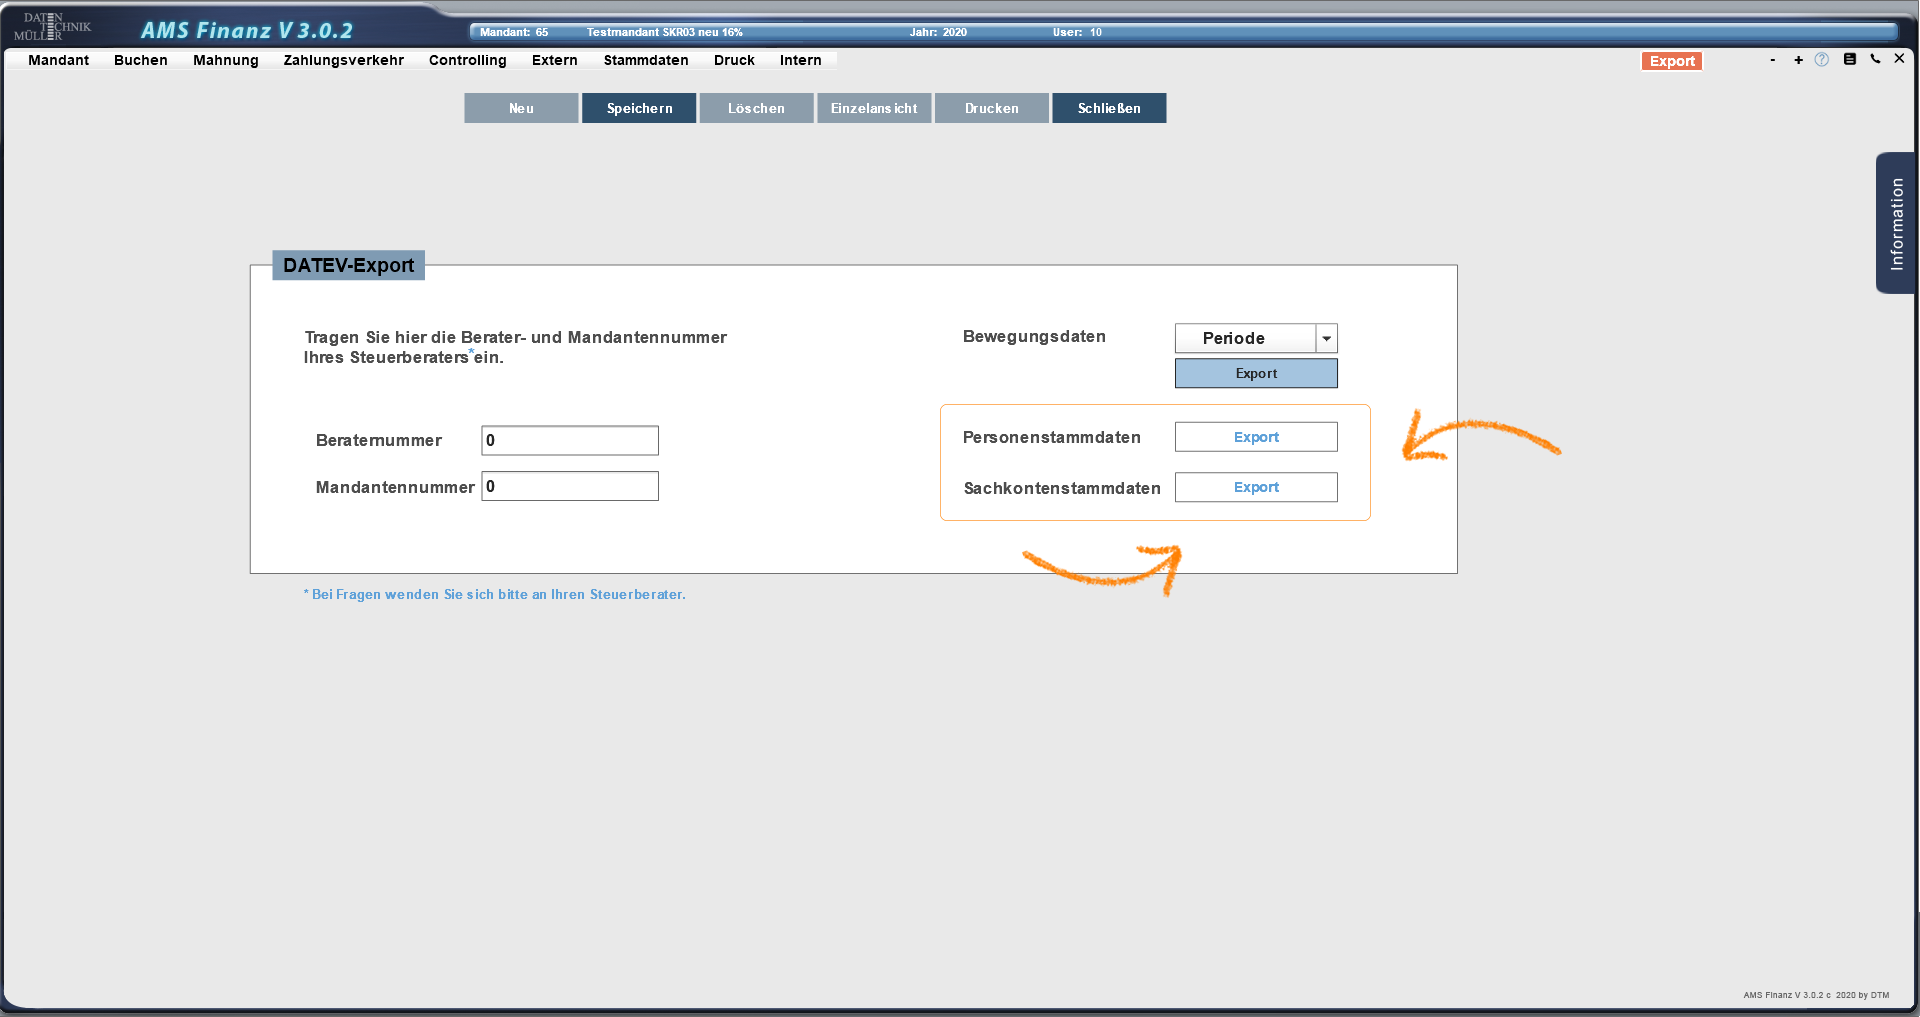Click the phone contact icon top right
Image resolution: width=1920 pixels, height=1017 pixels.
pyautogui.click(x=1875, y=60)
